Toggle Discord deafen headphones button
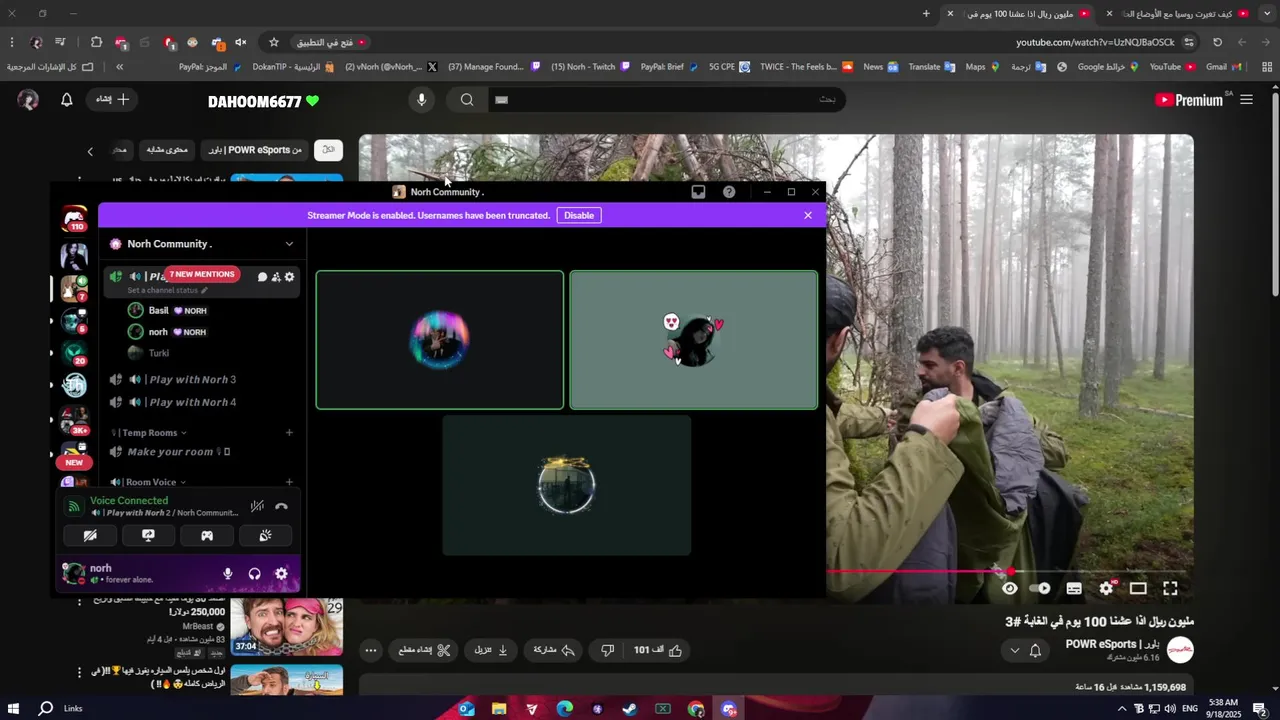This screenshot has height=720, width=1280. coord(254,574)
